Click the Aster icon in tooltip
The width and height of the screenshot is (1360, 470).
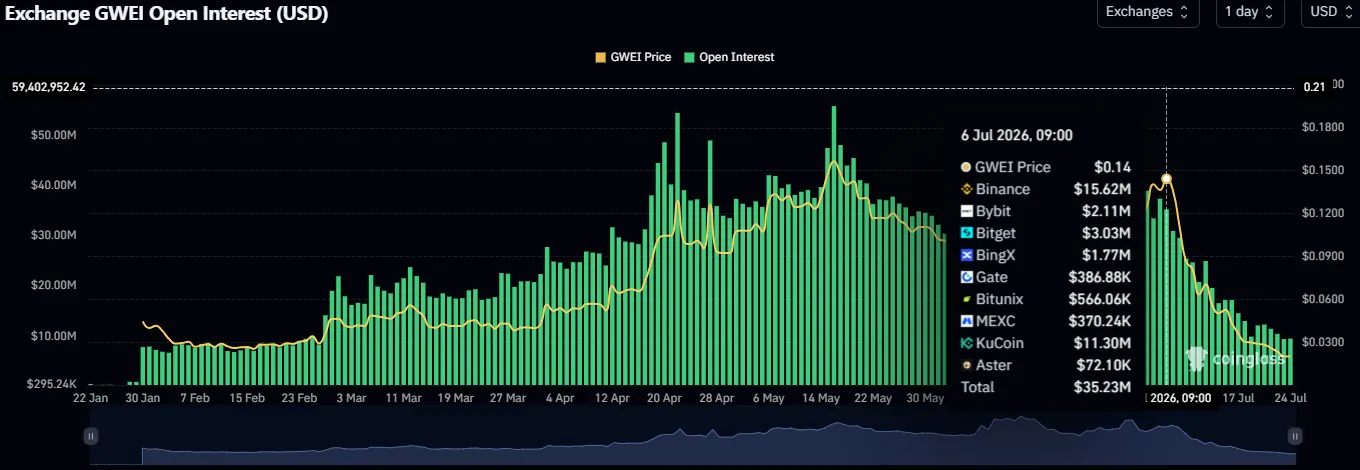[x=967, y=365]
